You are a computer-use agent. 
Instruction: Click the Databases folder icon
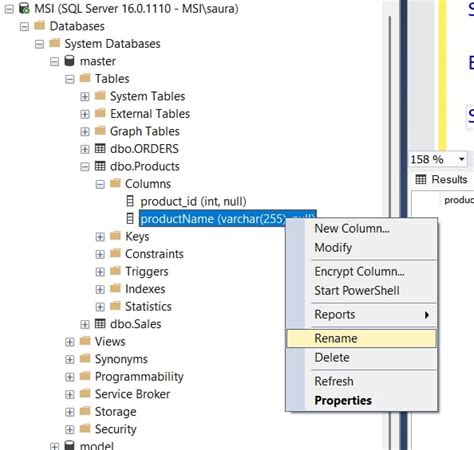39,25
